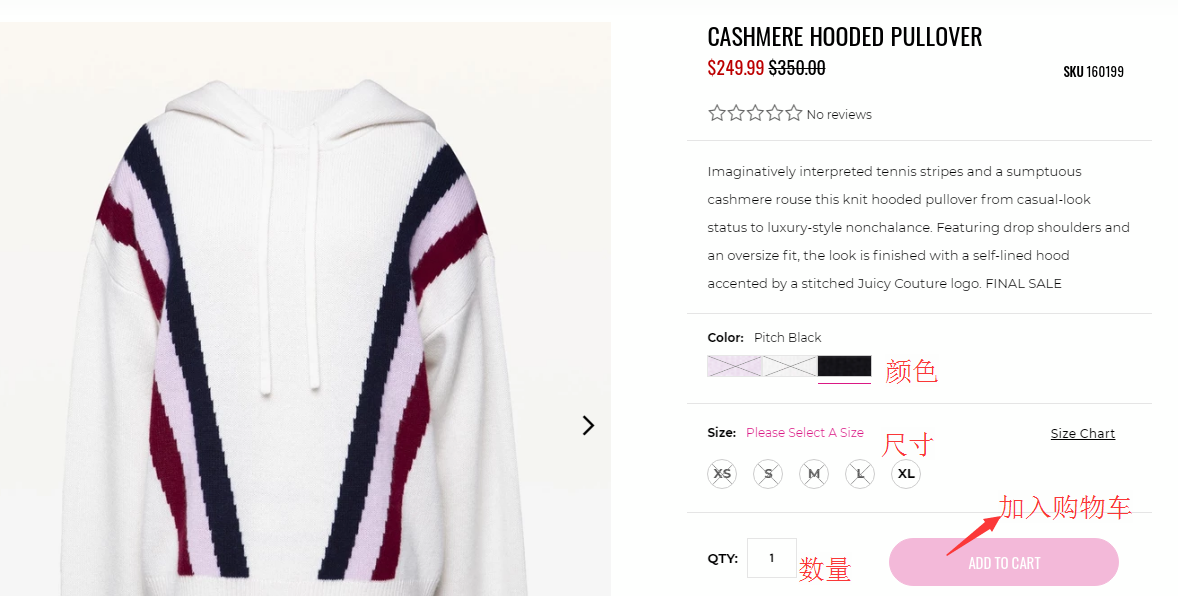Choose the crossed-out lavender color swatch
Viewport: 1178px width, 596px height.
(x=735, y=366)
